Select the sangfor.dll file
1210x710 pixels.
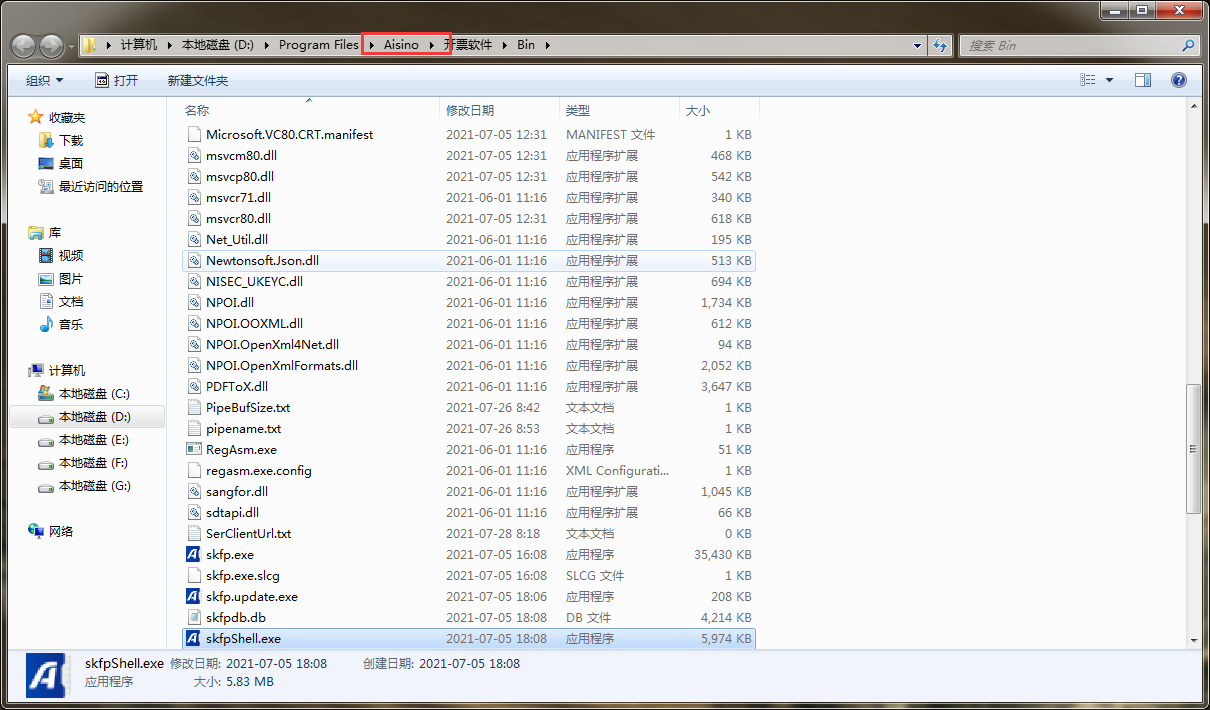point(469,491)
